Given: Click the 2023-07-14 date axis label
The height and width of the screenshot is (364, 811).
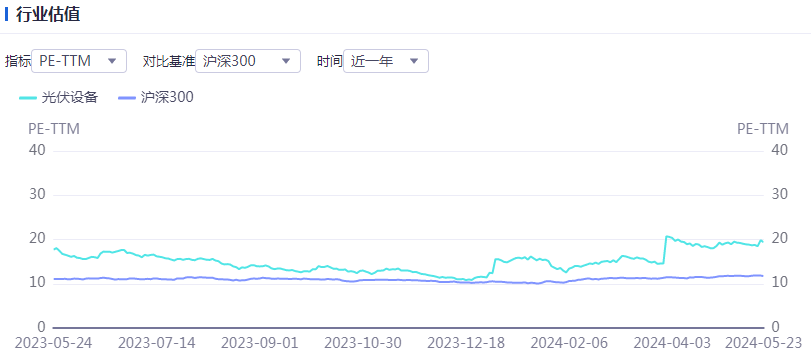Looking at the screenshot, I should tap(157, 343).
